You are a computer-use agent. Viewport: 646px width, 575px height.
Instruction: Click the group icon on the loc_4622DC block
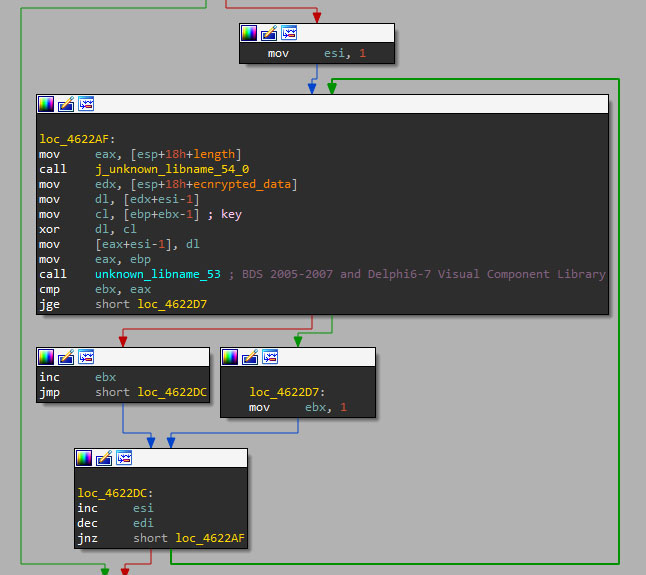click(x=124, y=458)
